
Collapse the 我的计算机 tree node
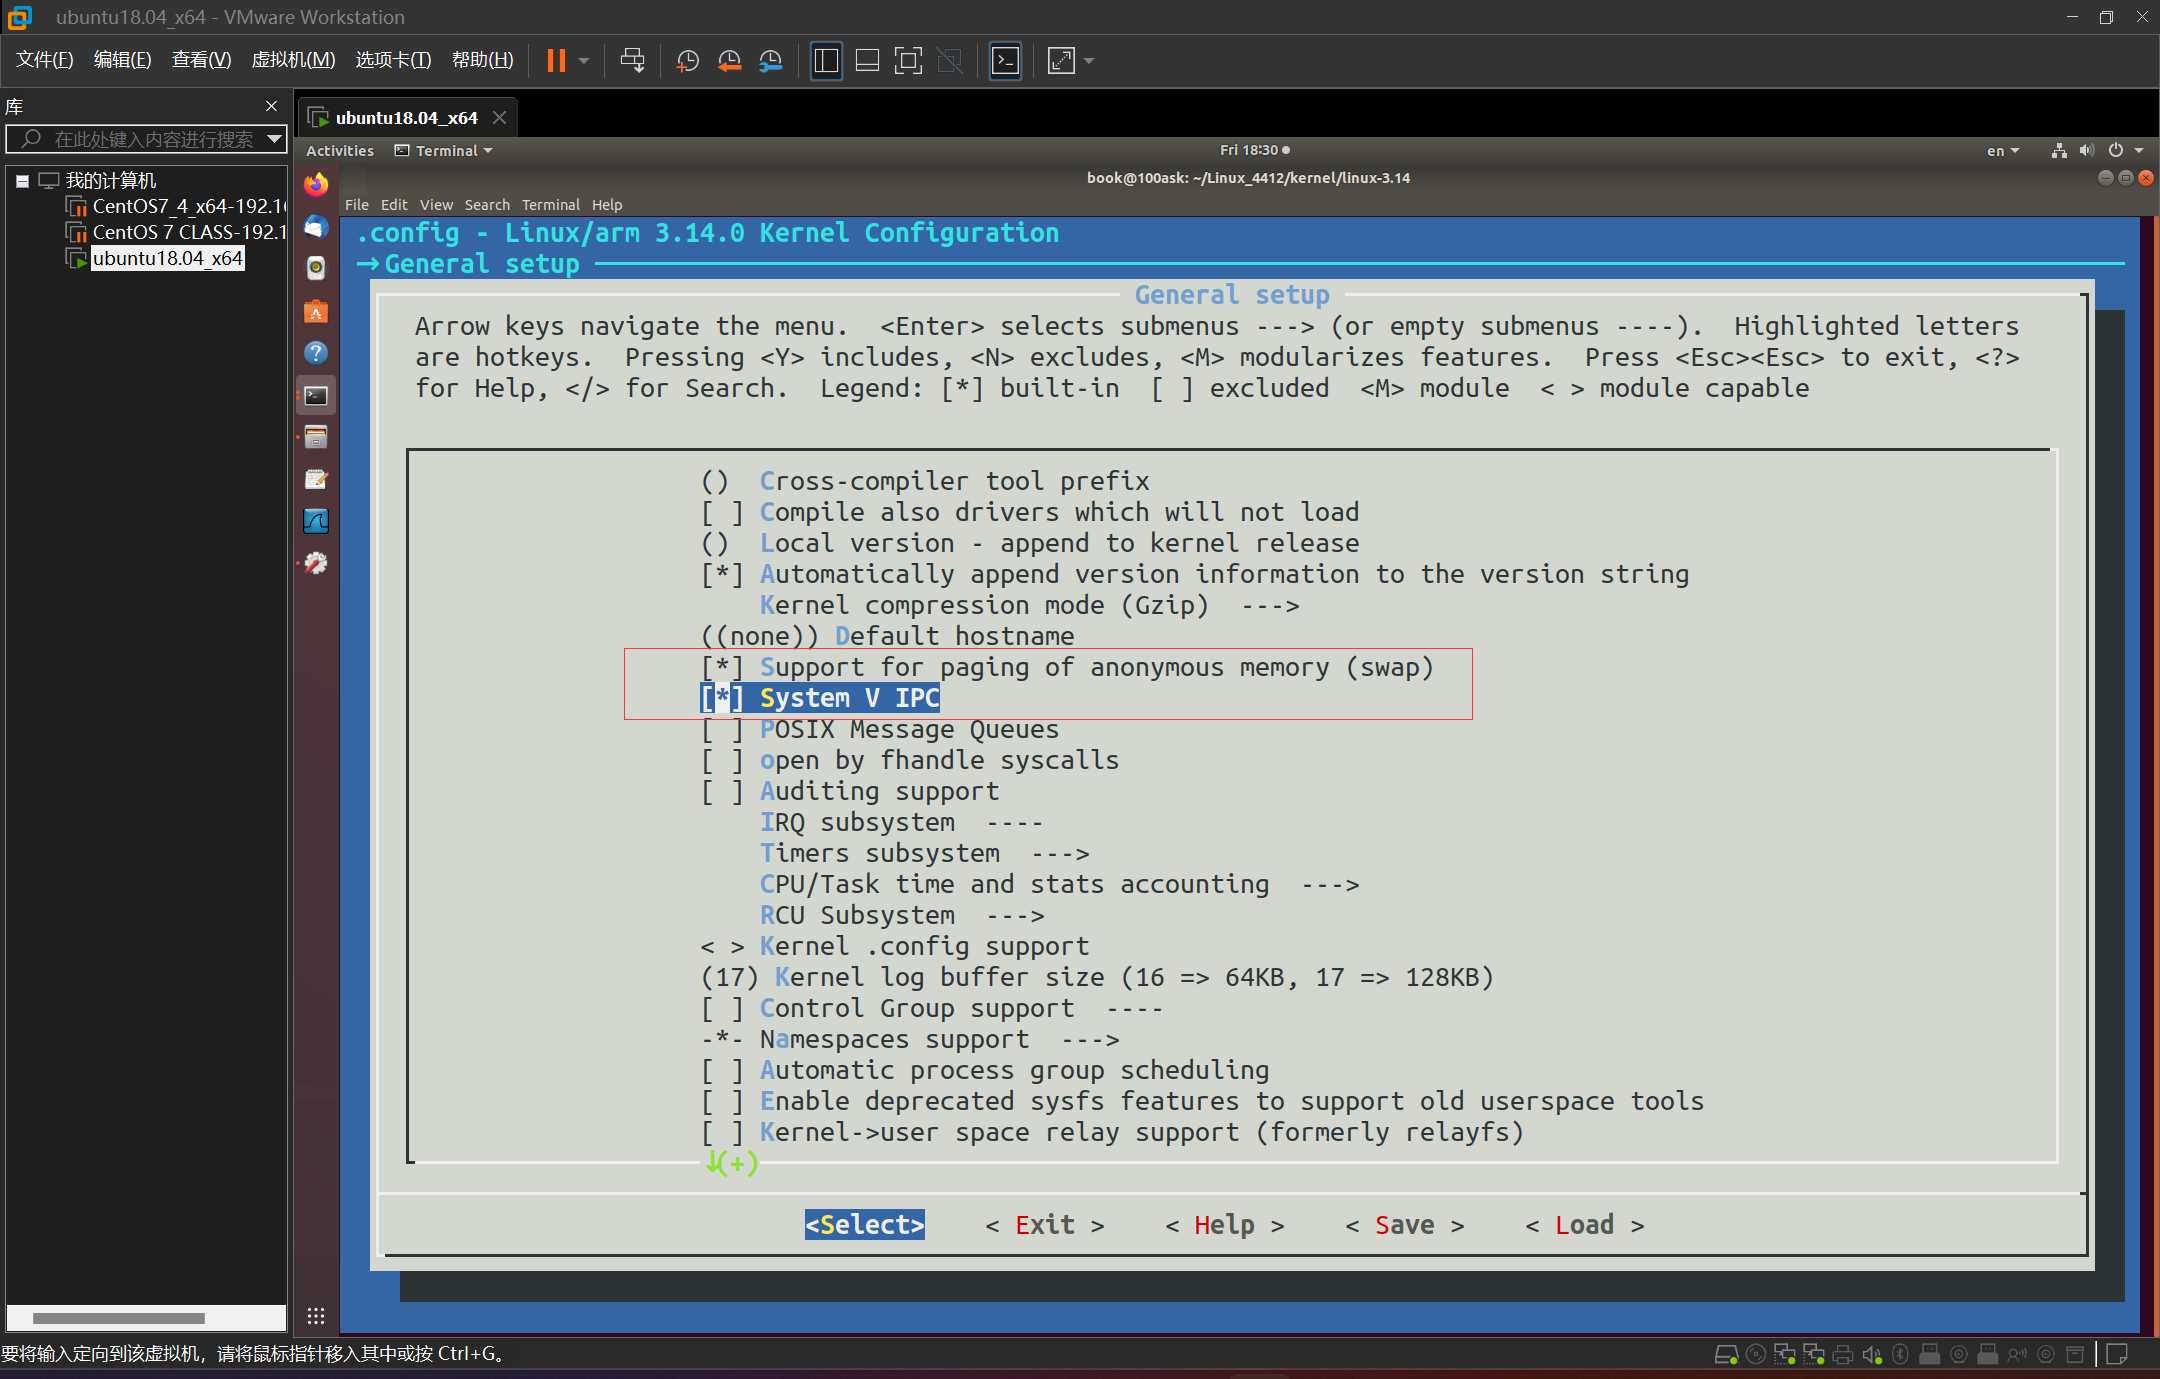point(22,181)
